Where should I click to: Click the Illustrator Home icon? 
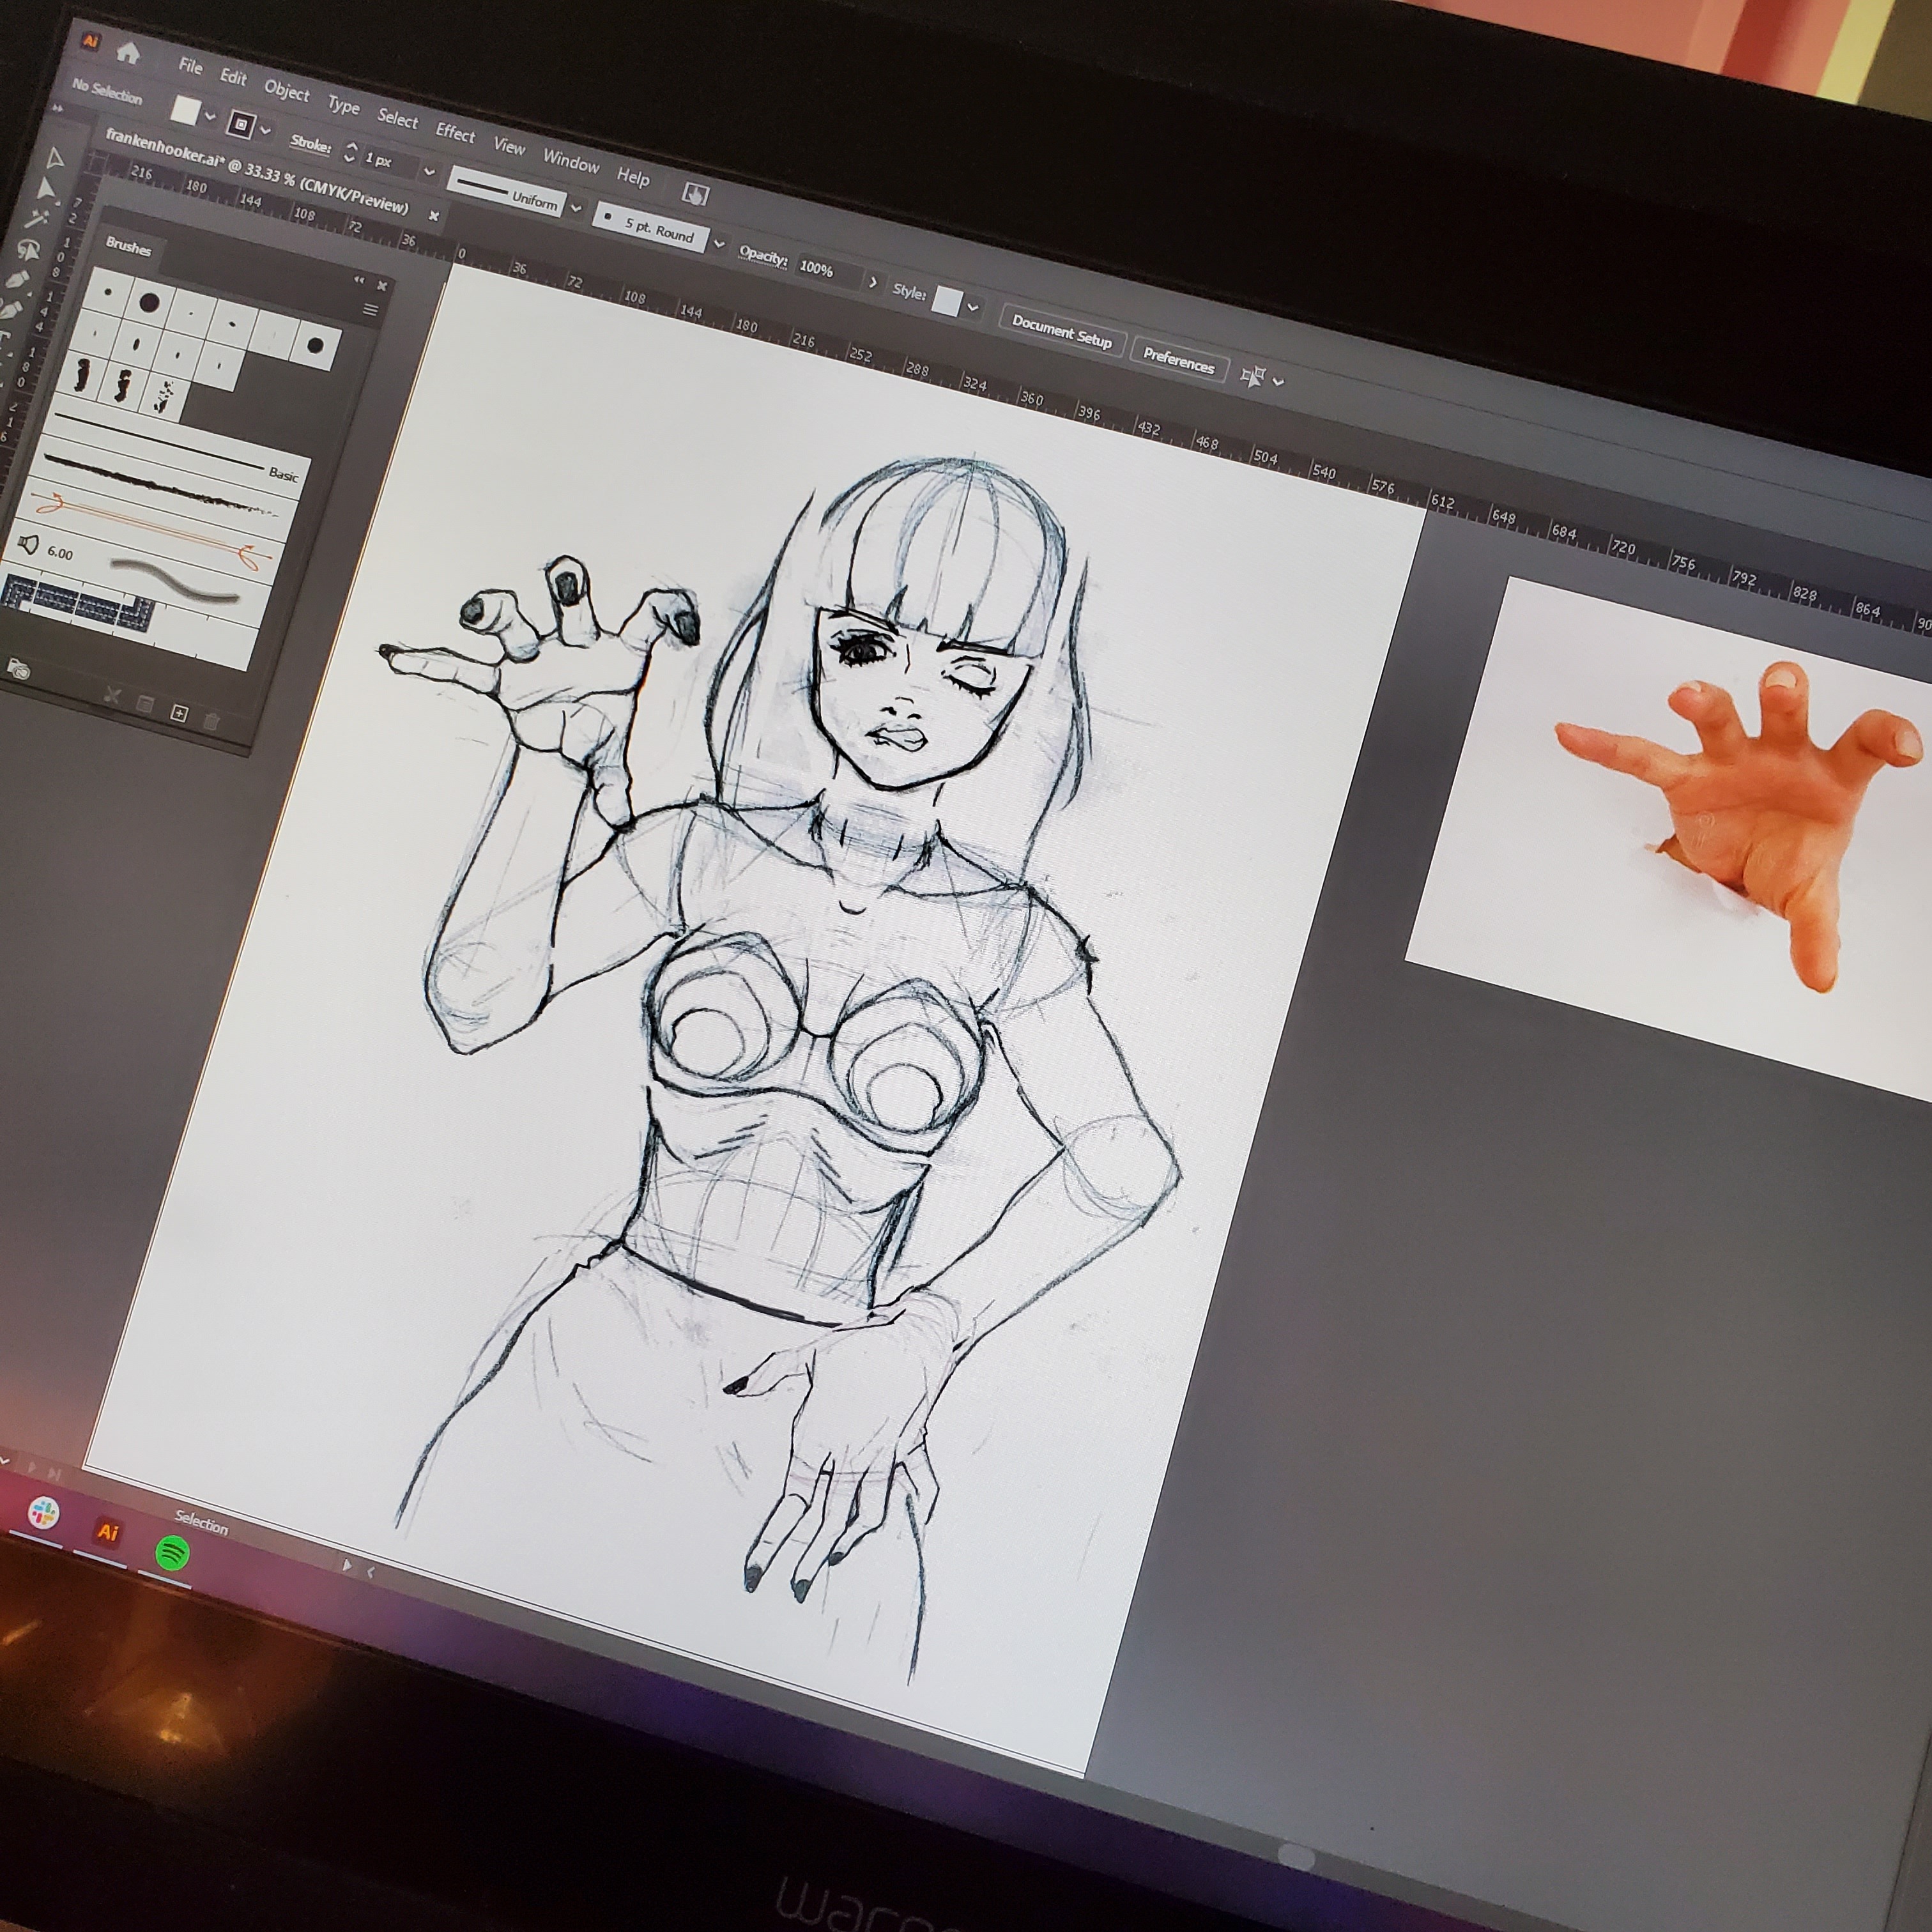click(127, 52)
